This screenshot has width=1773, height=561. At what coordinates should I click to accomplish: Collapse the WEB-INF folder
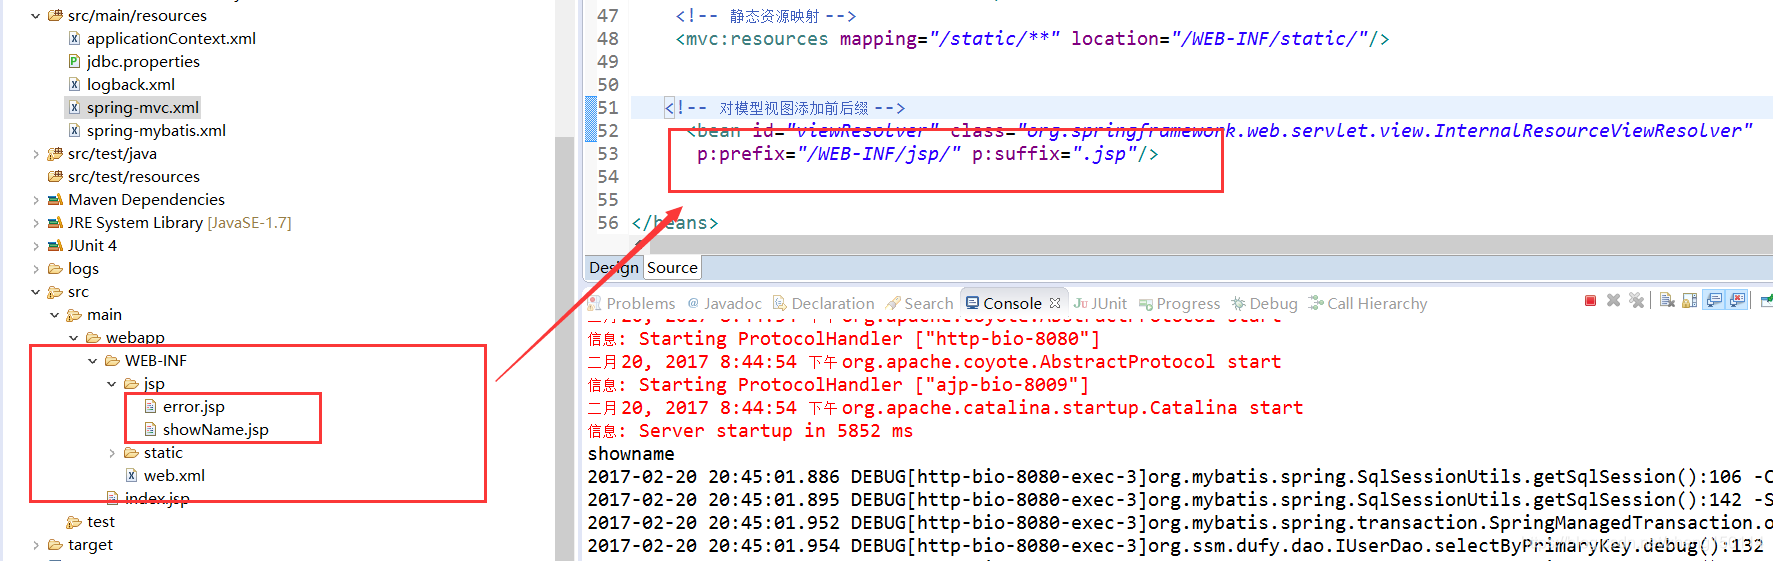tap(93, 361)
